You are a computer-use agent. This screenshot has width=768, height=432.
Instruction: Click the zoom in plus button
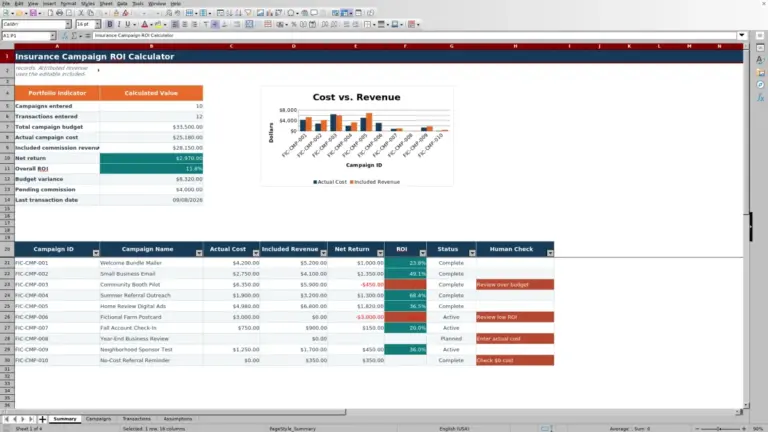(x=744, y=429)
